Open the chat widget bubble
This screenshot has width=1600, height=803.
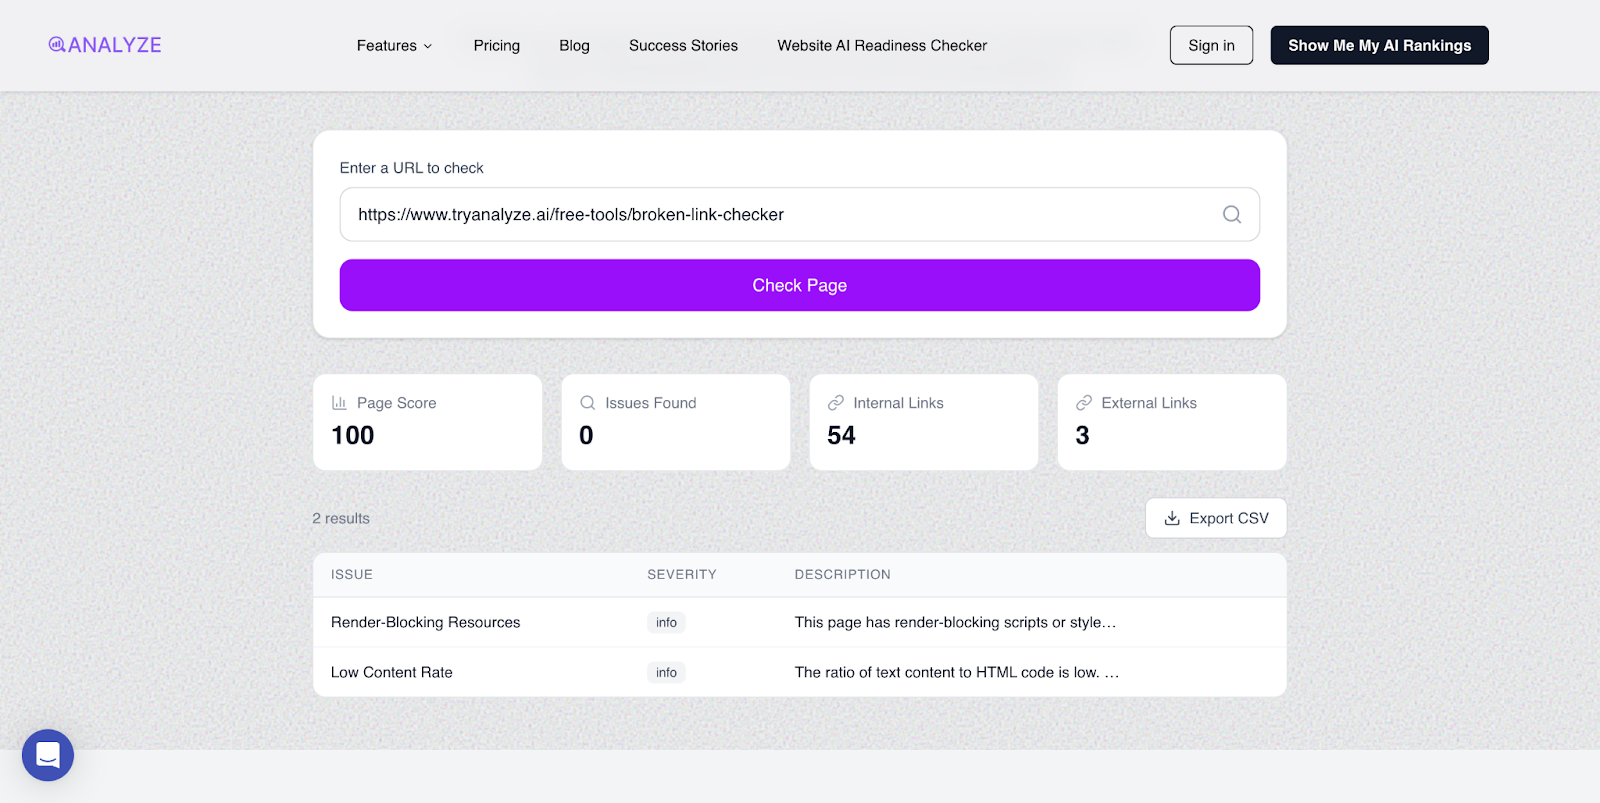[48, 755]
